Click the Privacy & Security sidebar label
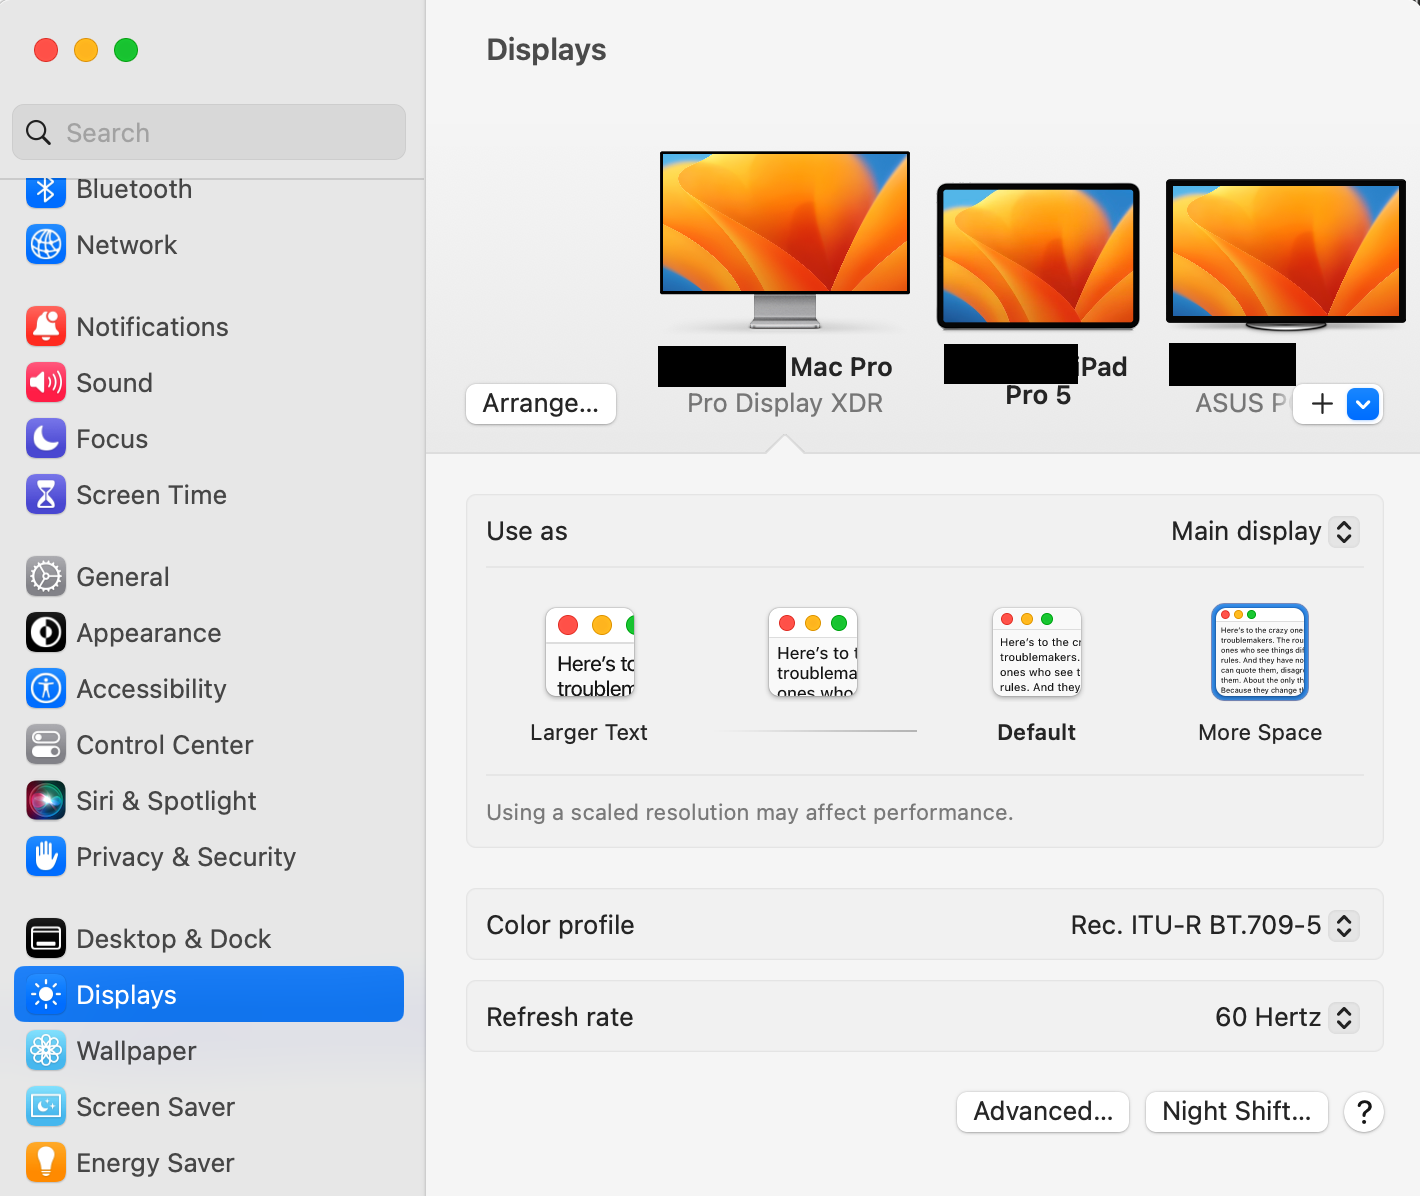The width and height of the screenshot is (1420, 1196). click(x=186, y=857)
